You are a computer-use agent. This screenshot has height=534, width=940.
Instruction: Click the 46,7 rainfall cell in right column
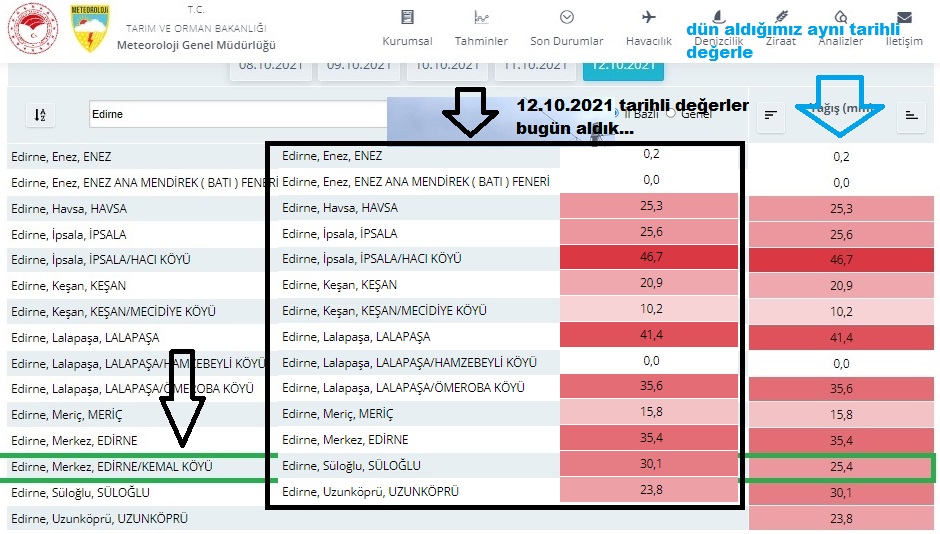click(841, 260)
